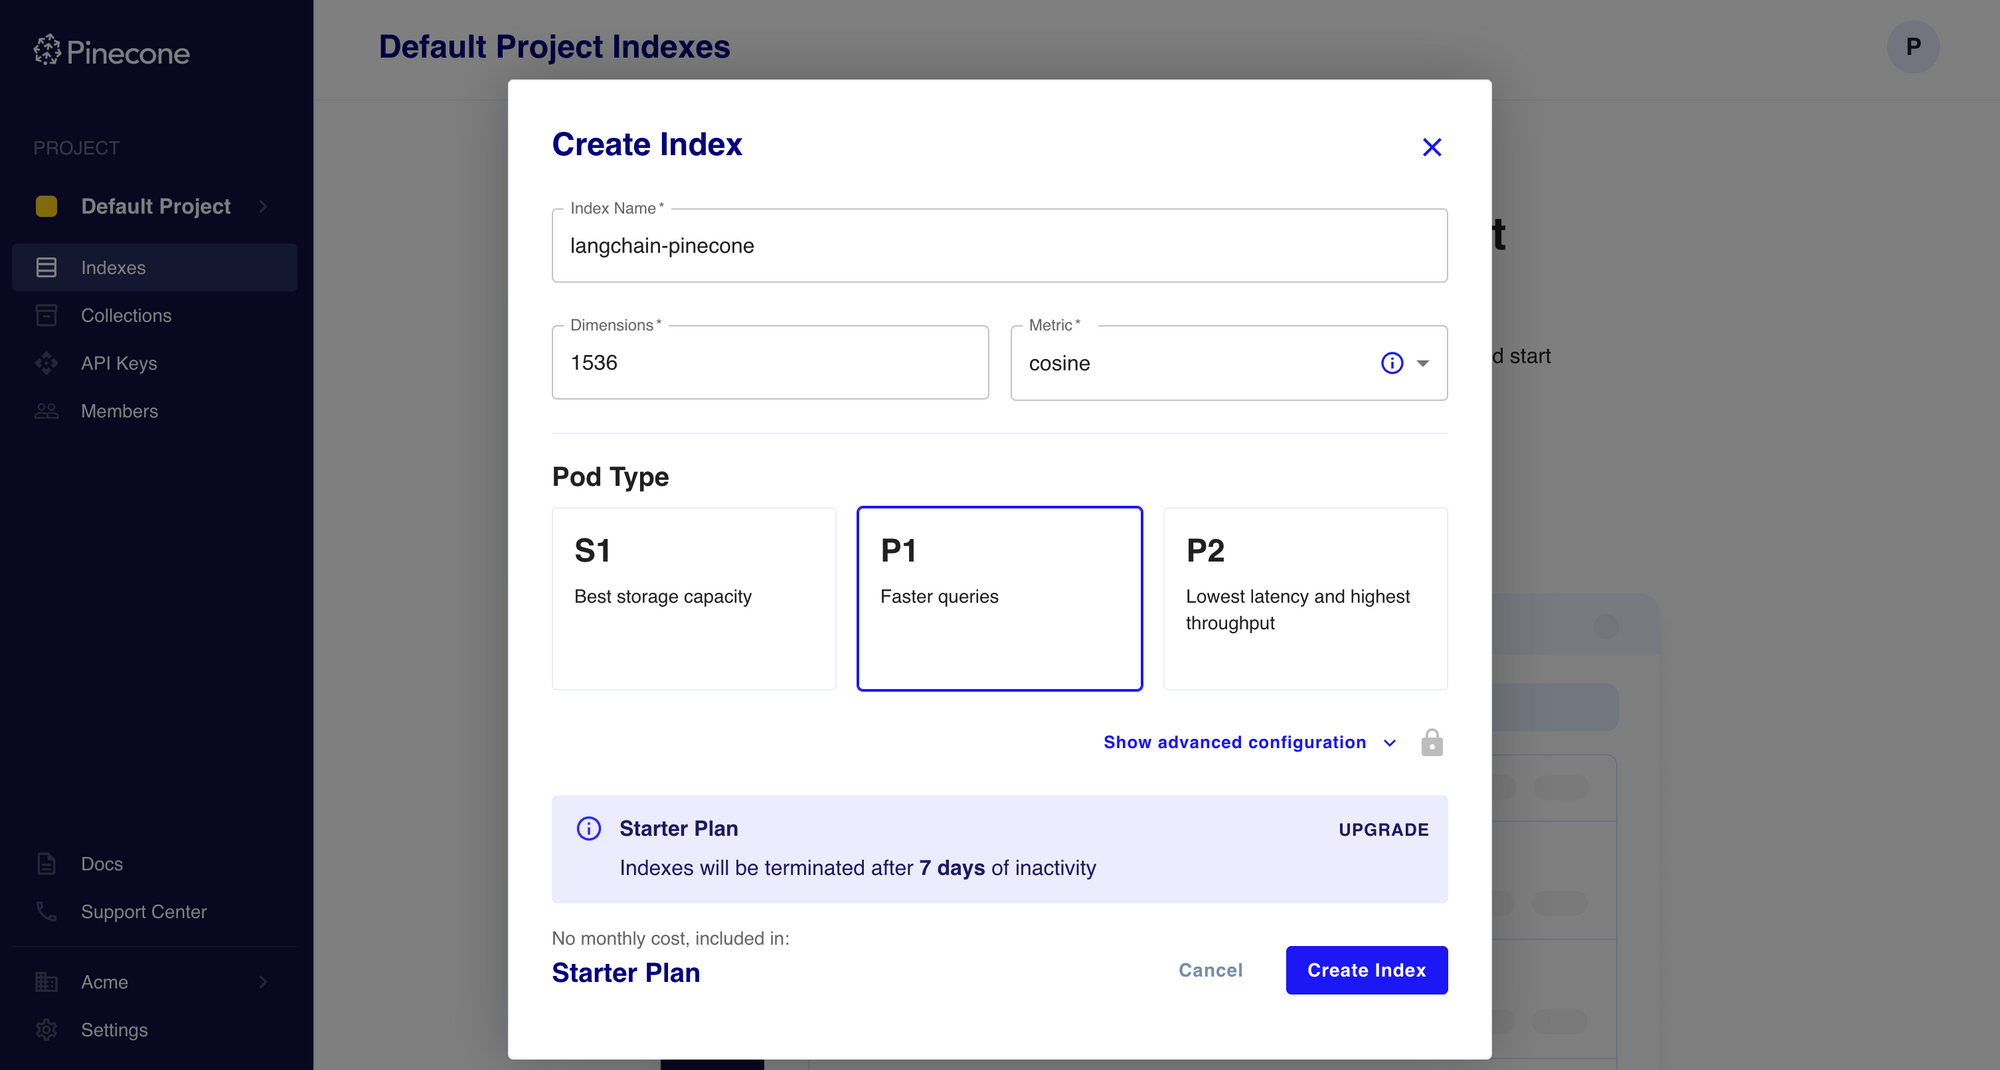The width and height of the screenshot is (2000, 1070).
Task: Open Collections from the sidebar icon
Action: pos(46,315)
